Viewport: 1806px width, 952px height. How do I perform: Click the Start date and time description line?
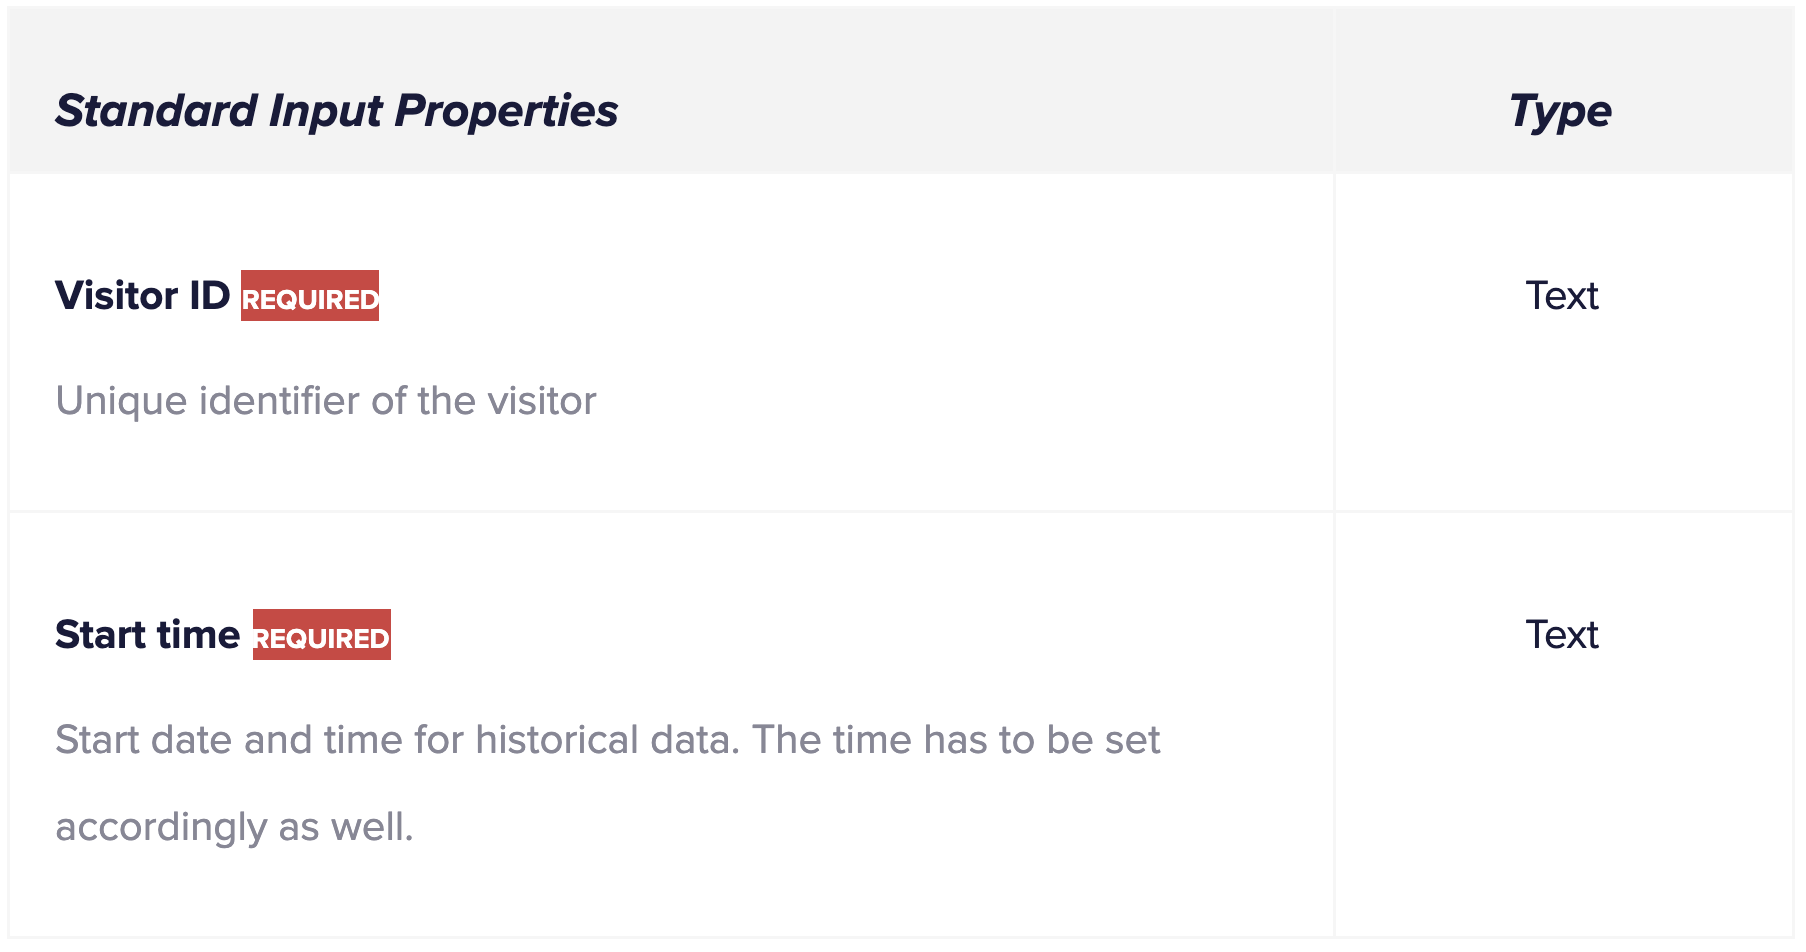(608, 740)
